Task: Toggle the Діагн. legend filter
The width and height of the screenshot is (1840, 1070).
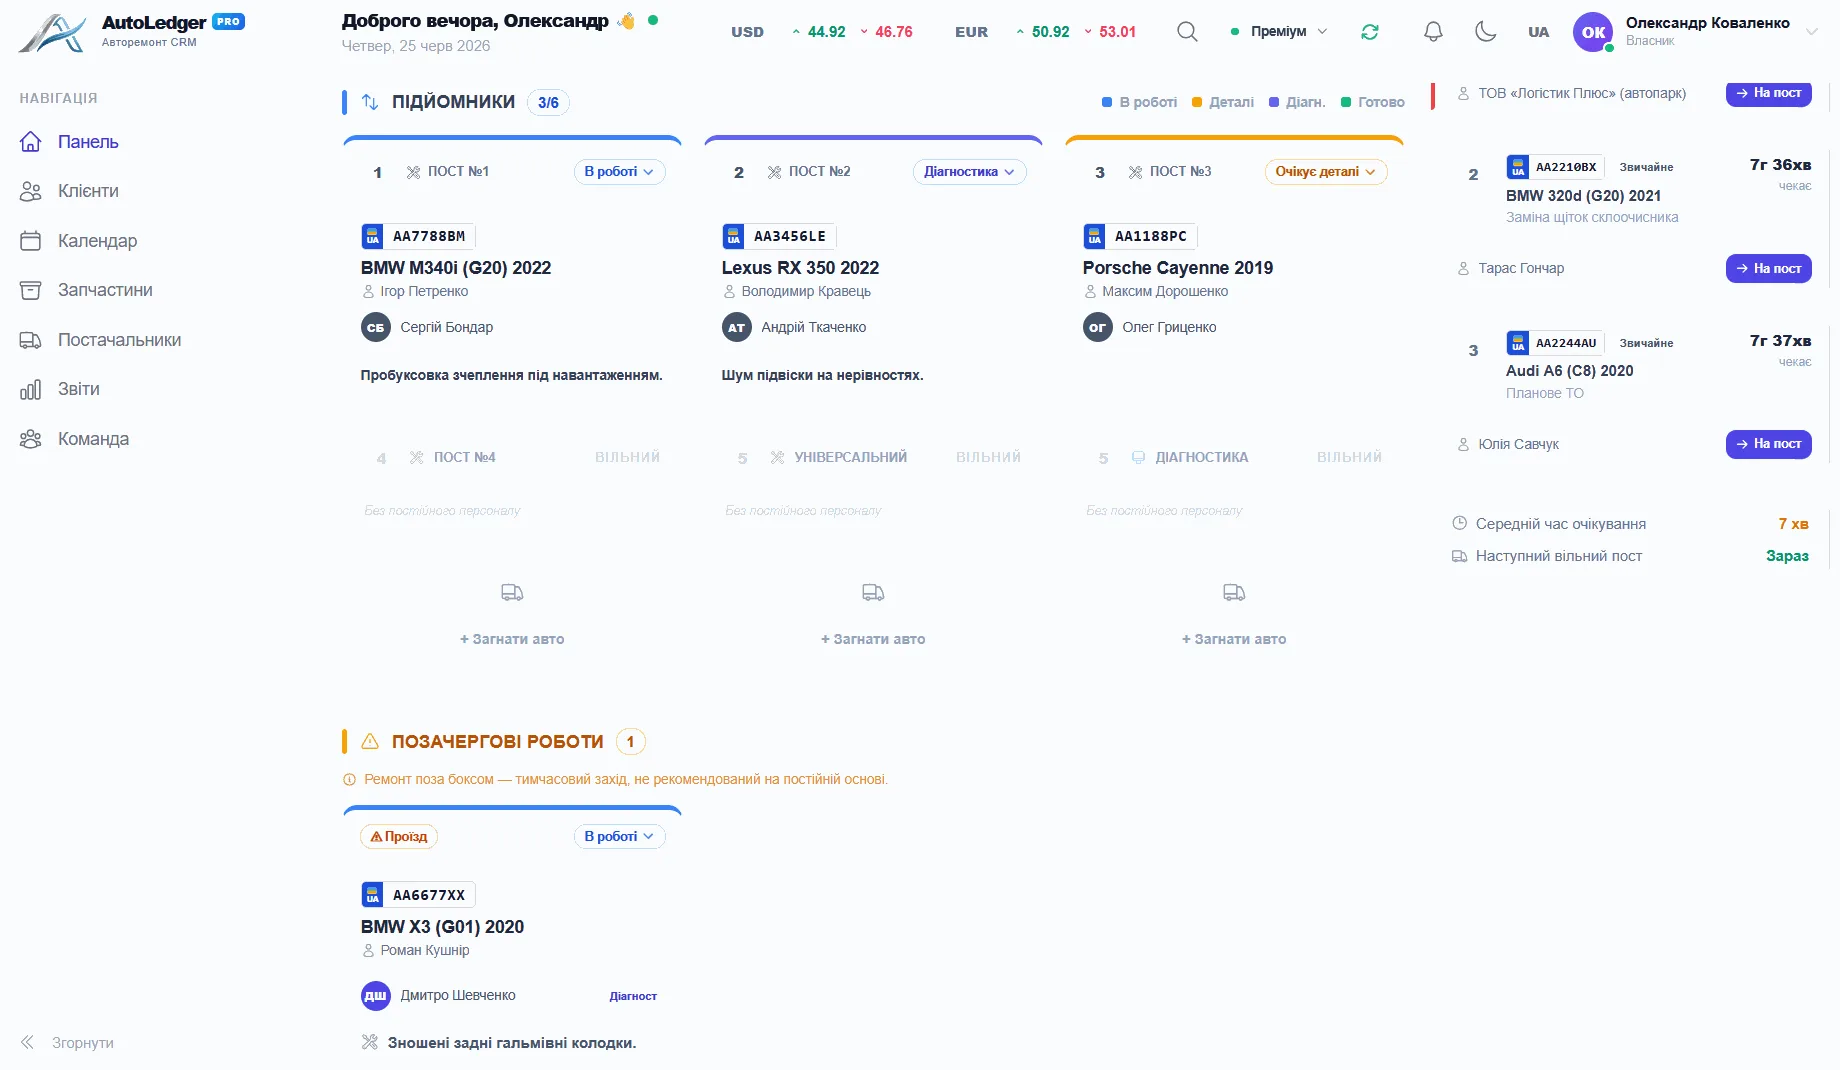Action: [1297, 102]
